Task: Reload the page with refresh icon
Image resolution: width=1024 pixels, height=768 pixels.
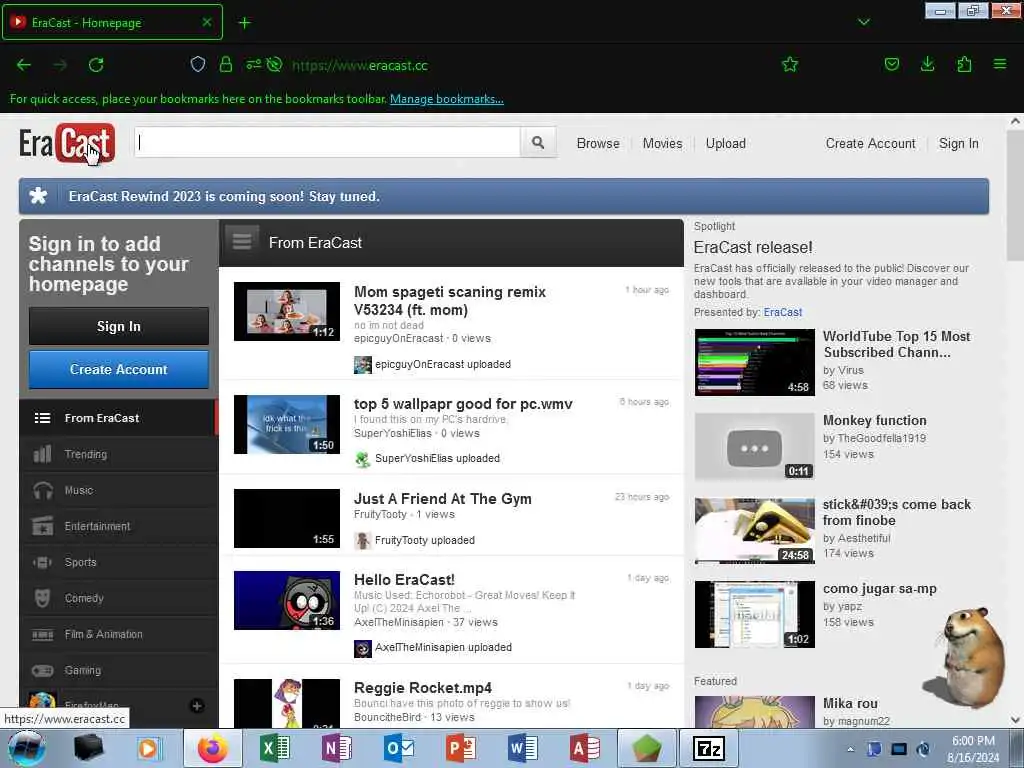Action: pos(96,65)
